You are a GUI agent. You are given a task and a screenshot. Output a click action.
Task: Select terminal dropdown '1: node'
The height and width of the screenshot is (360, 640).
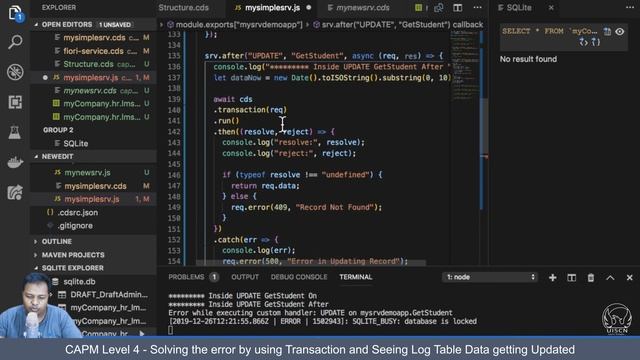click(490, 277)
